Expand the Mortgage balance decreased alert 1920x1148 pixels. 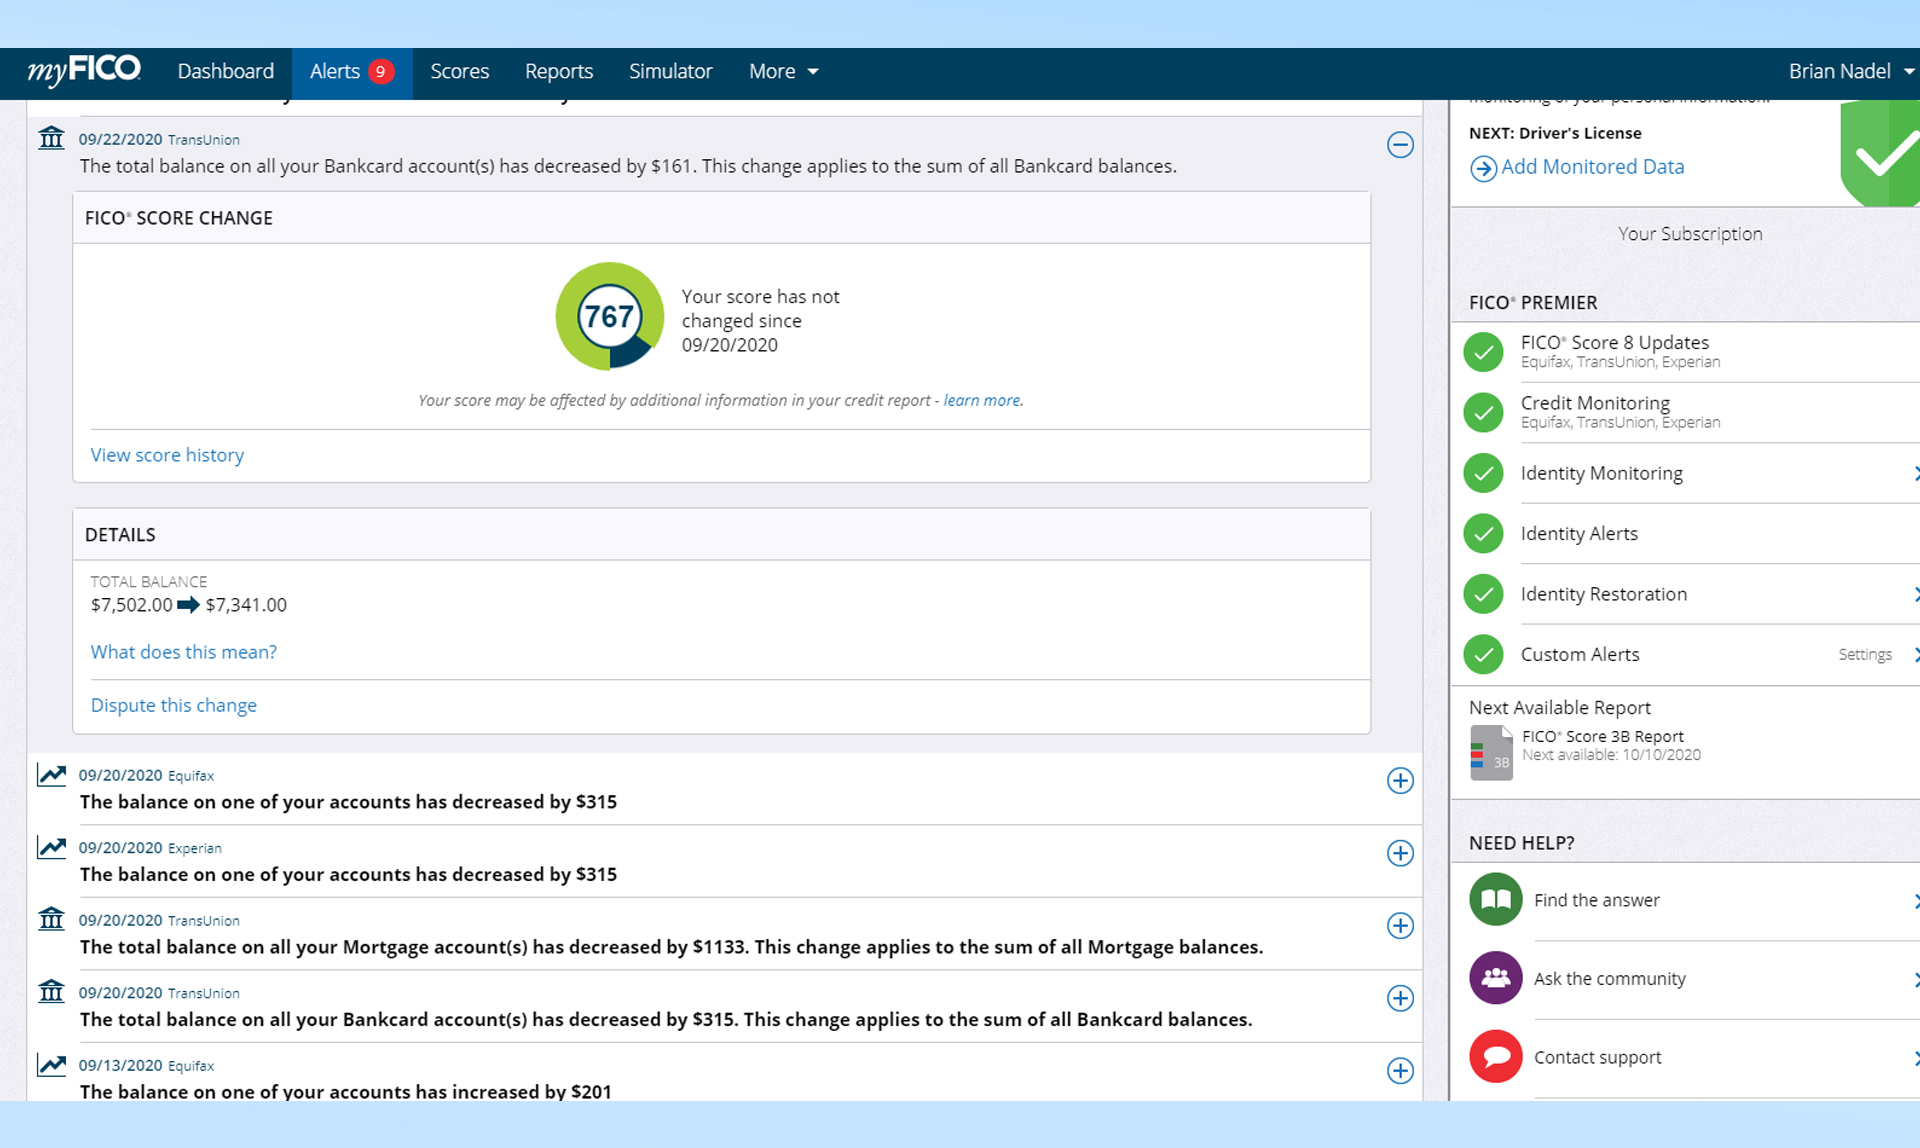point(1400,926)
